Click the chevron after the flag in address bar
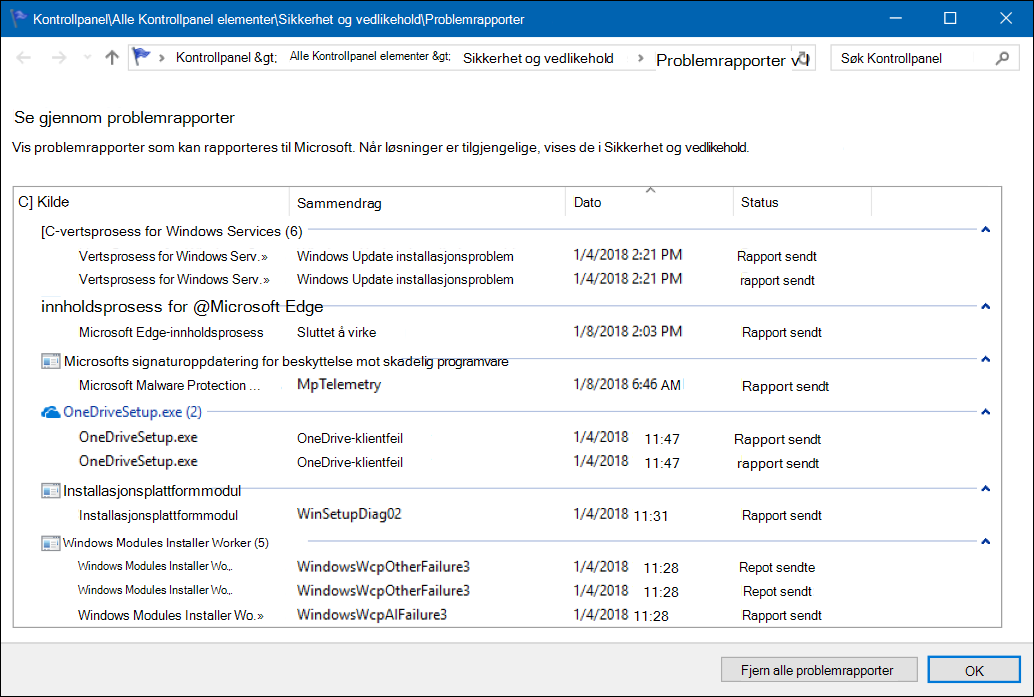This screenshot has width=1034, height=697. coord(162,58)
